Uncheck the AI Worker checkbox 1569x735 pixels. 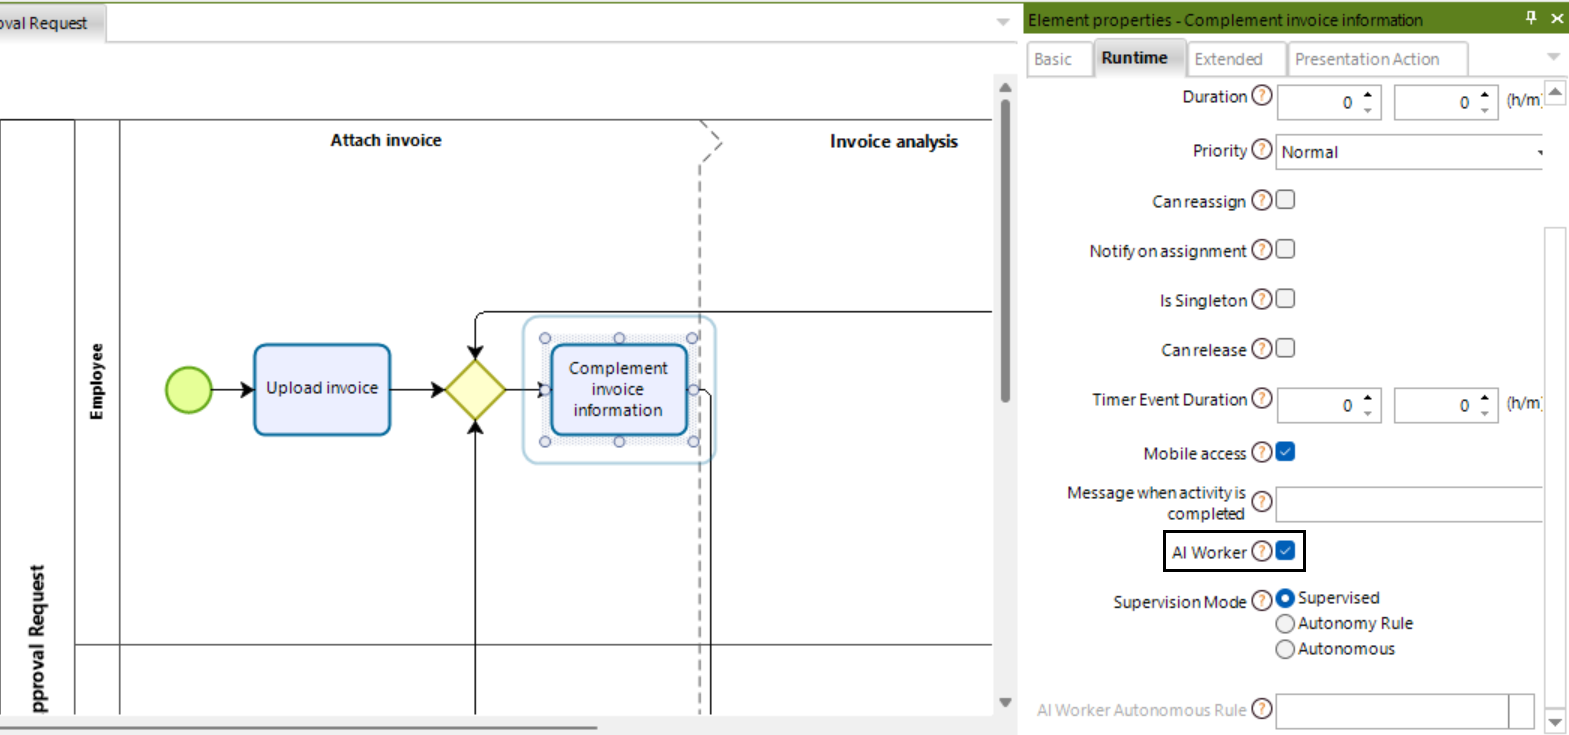tap(1286, 551)
